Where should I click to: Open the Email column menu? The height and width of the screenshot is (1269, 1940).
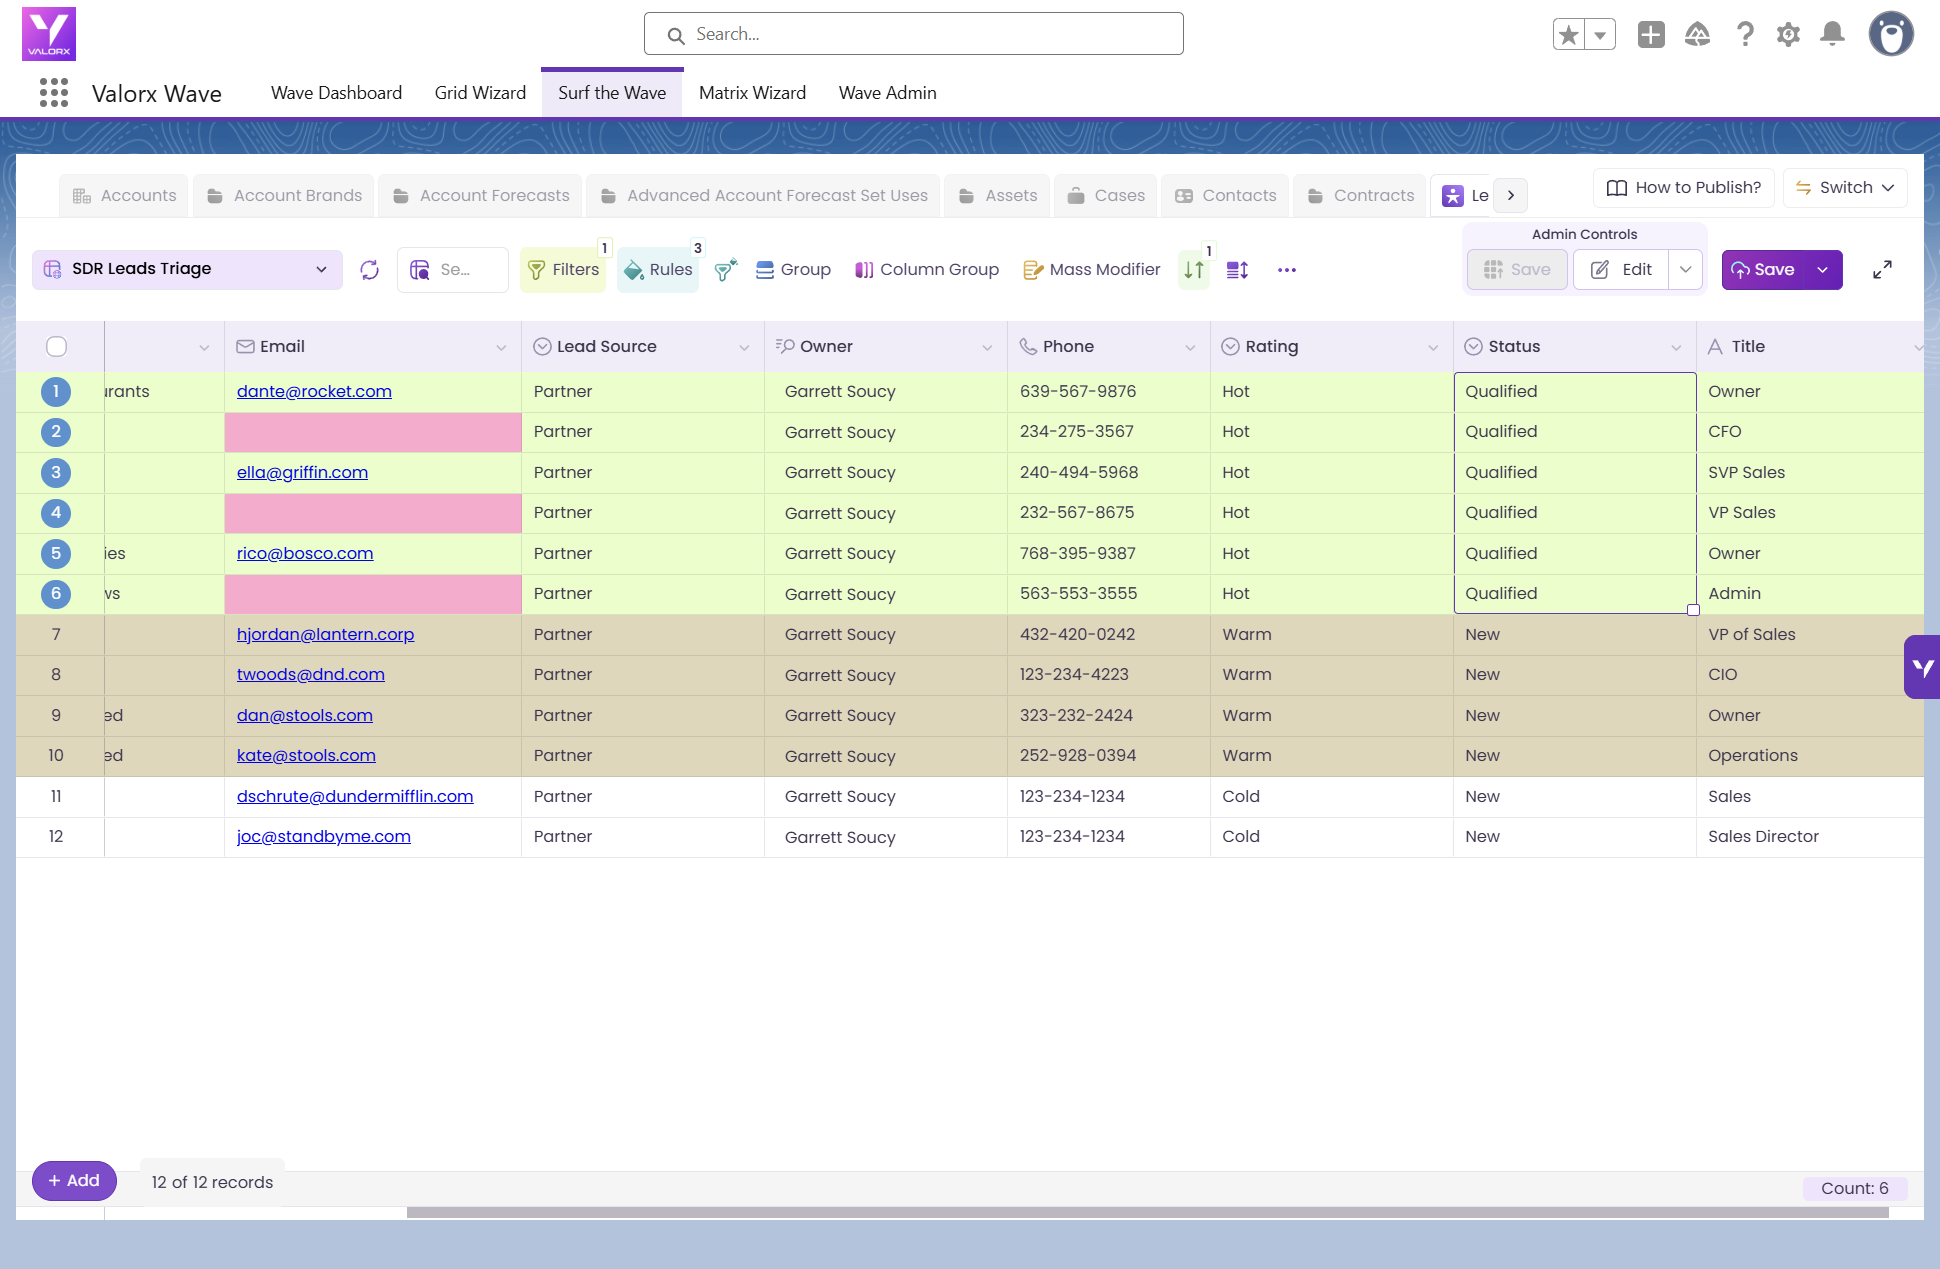(501, 347)
